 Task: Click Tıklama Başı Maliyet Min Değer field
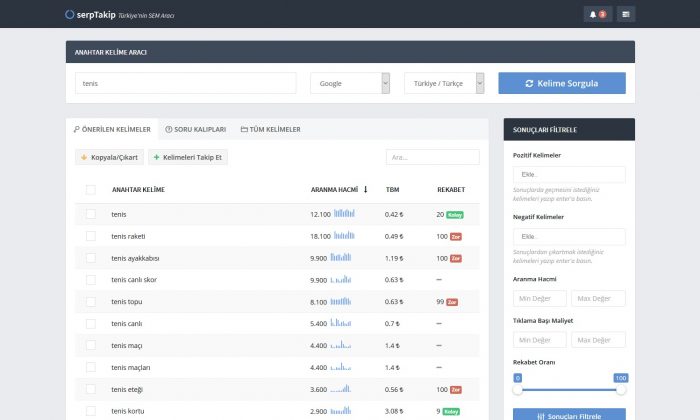pyautogui.click(x=540, y=340)
